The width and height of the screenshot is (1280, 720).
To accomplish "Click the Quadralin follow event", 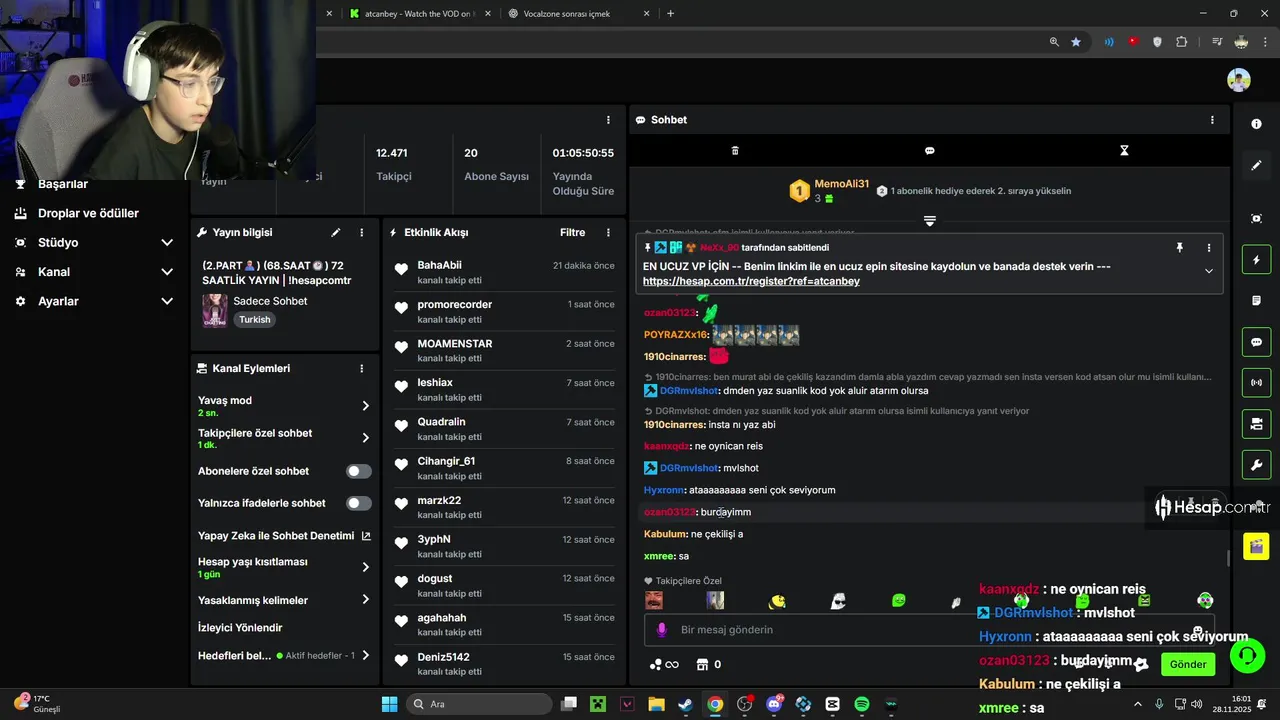I will tap(504, 428).
